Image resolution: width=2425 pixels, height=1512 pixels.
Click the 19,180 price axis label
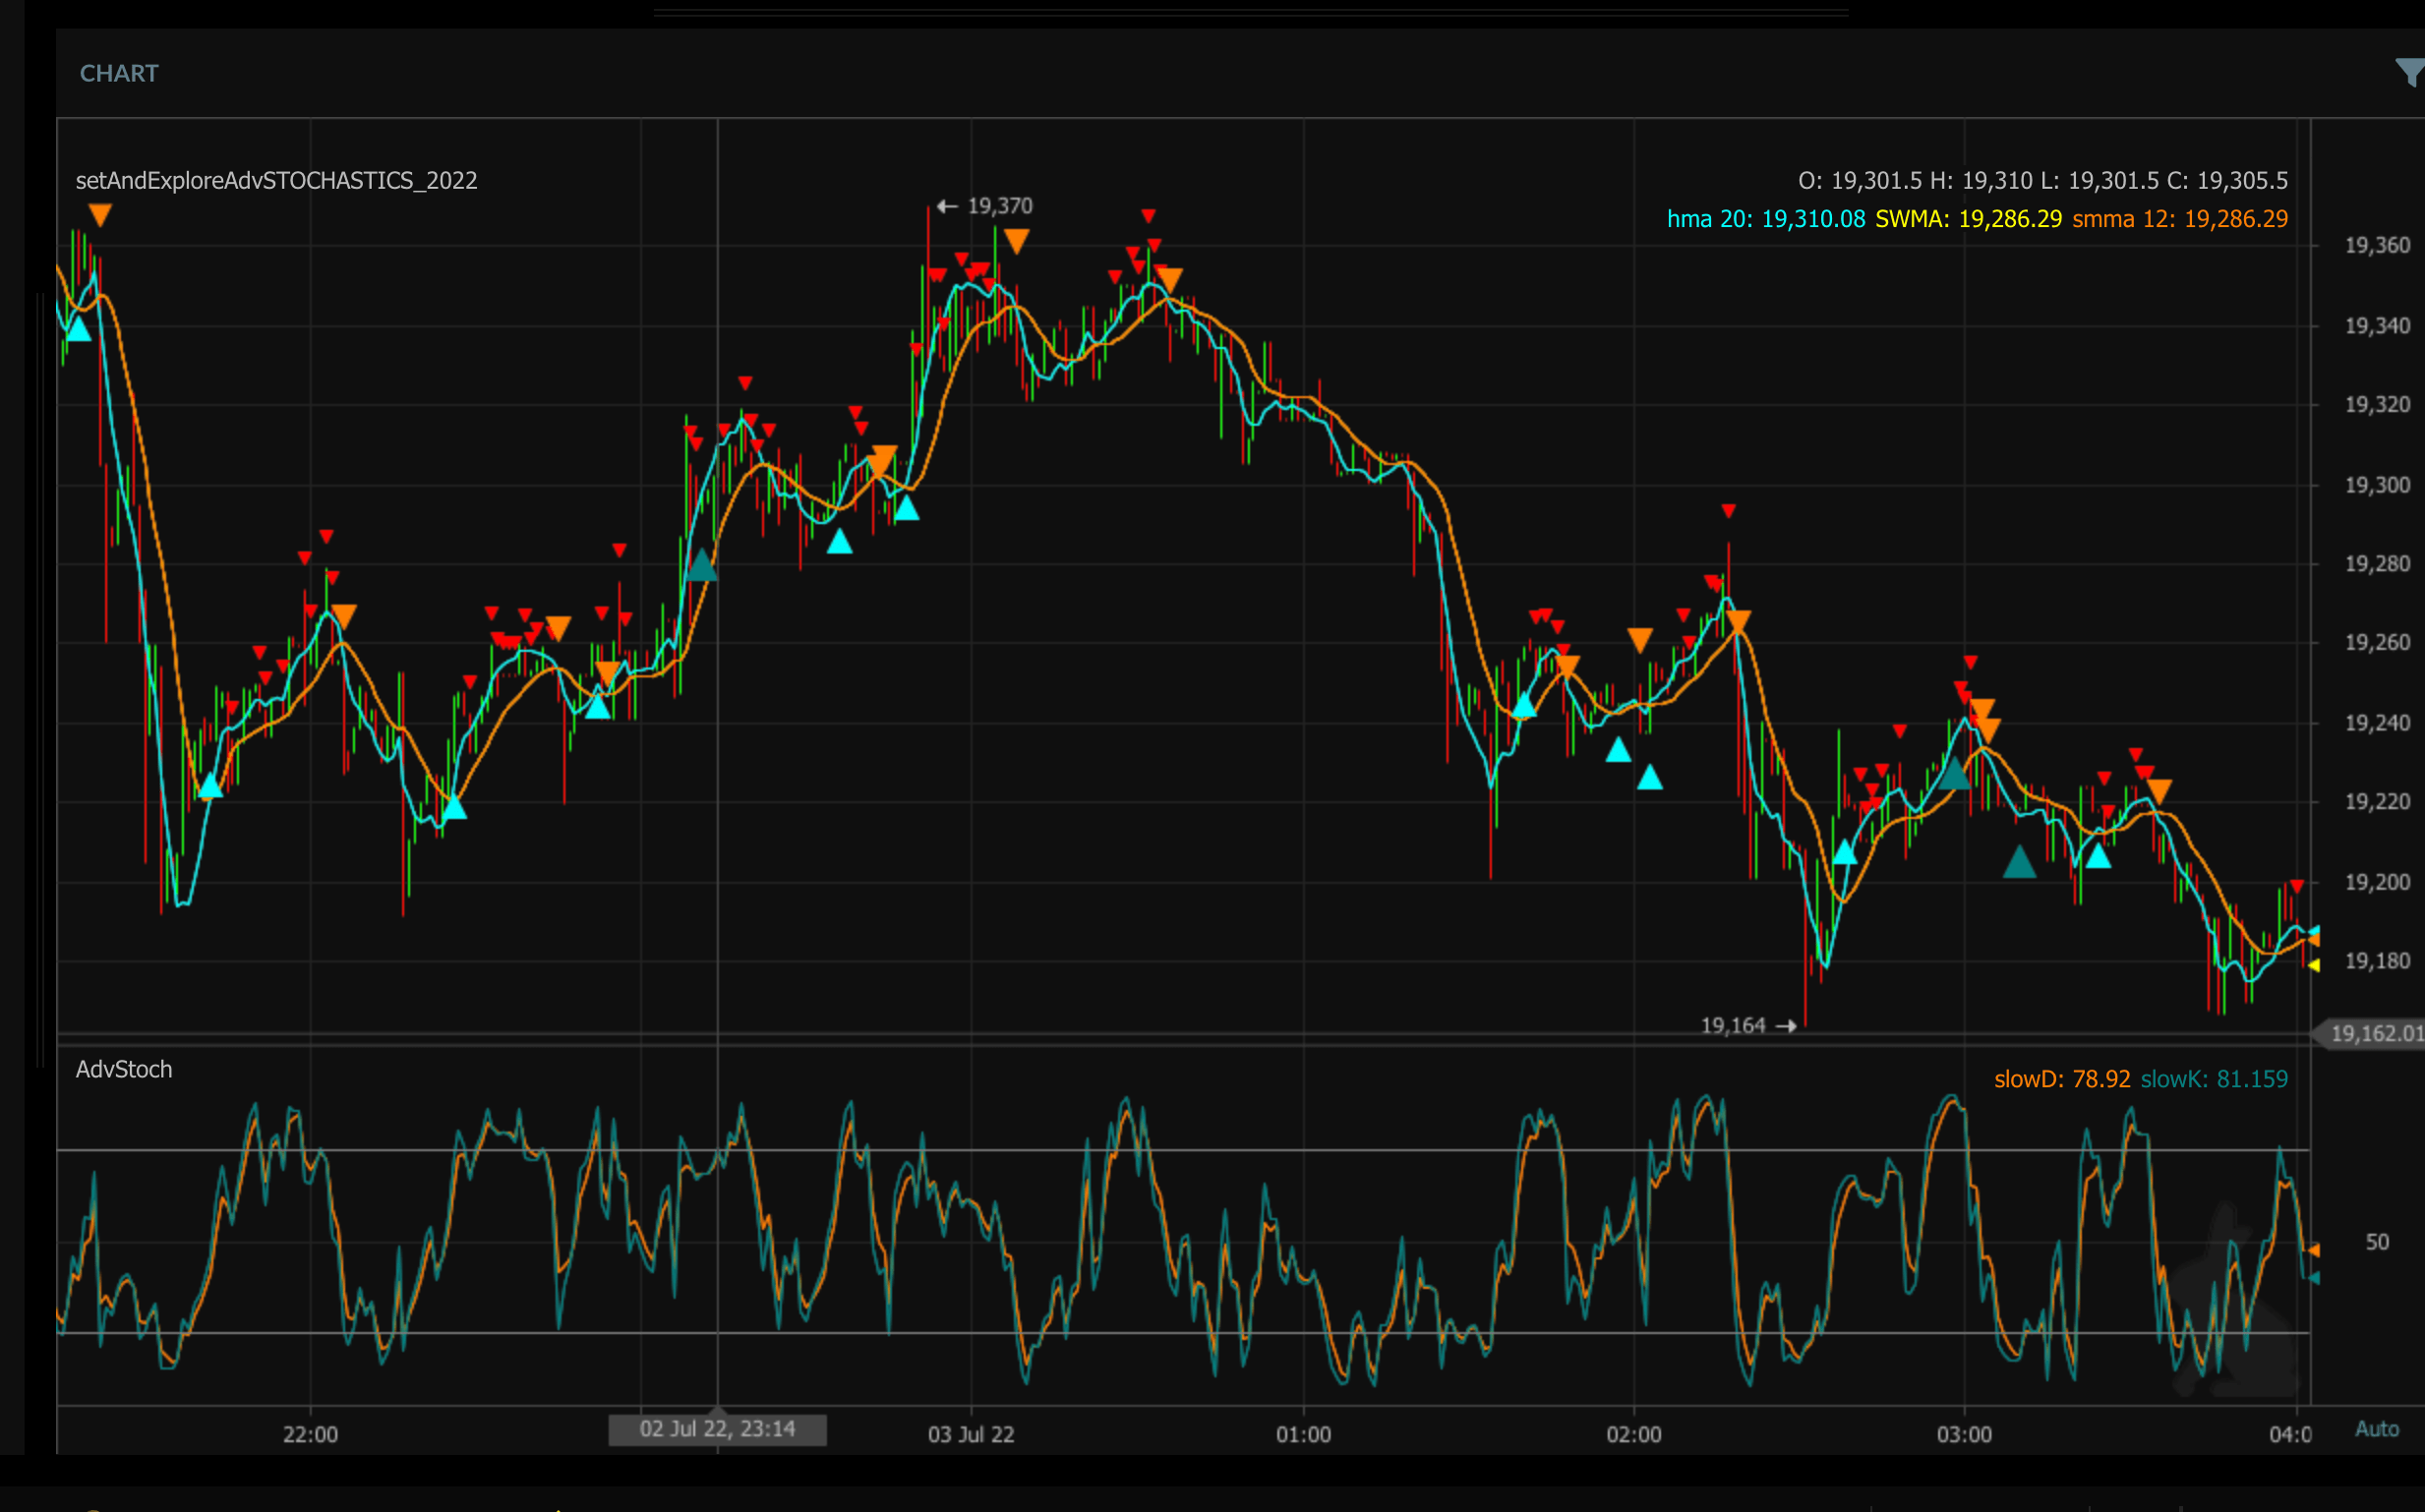(2378, 961)
